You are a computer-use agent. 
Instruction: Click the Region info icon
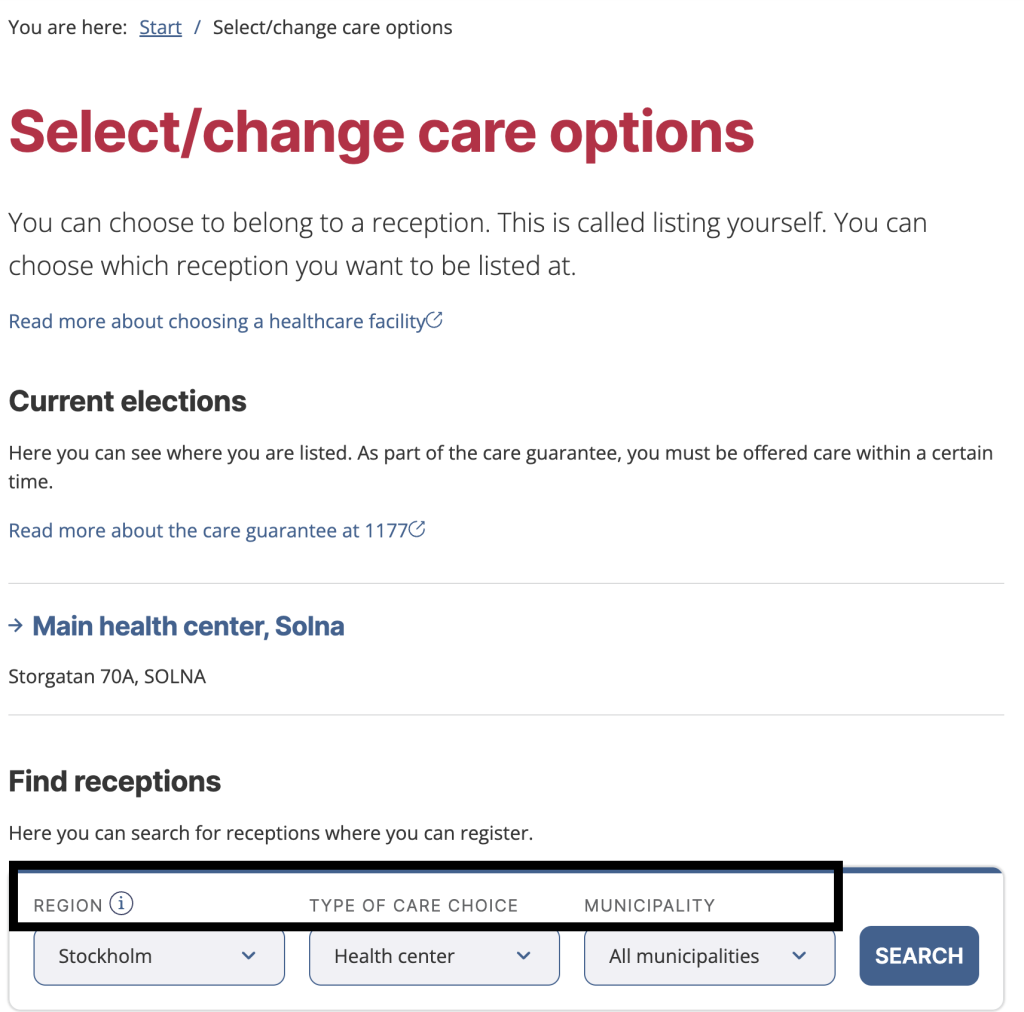pos(121,904)
